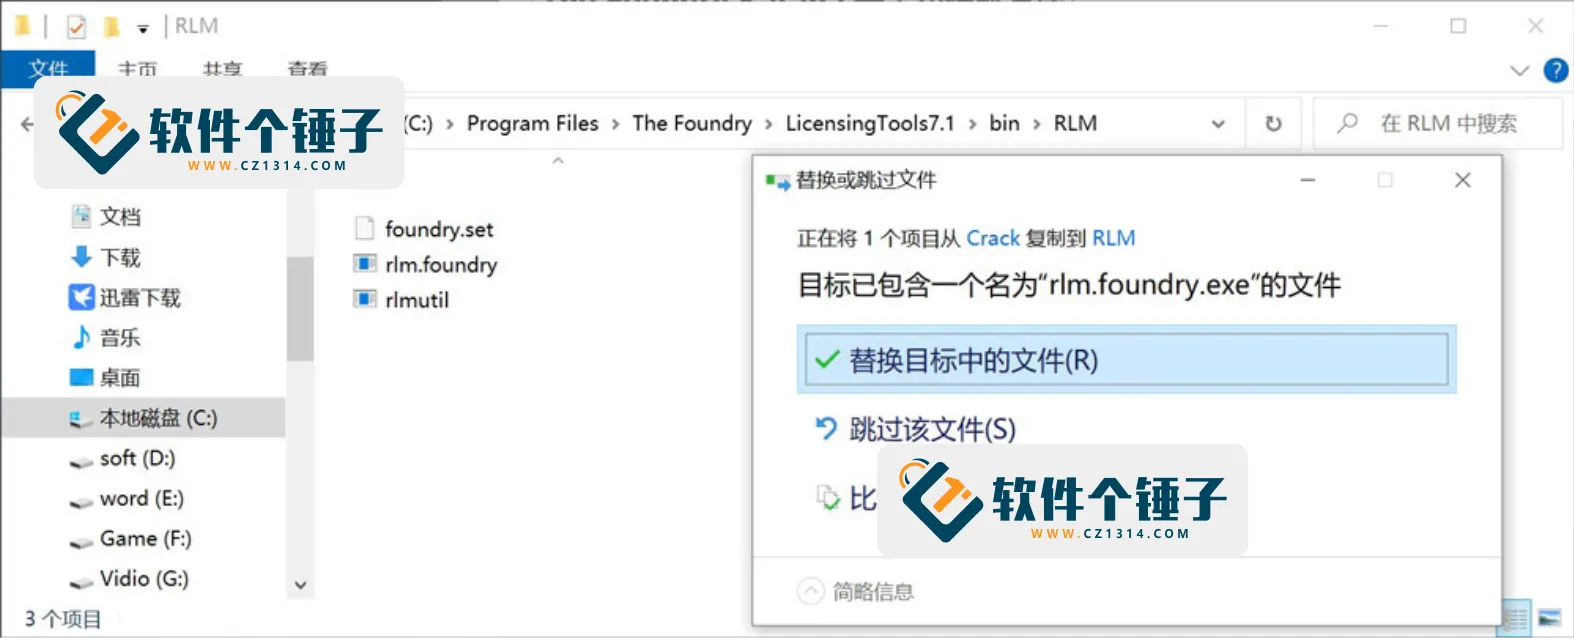
Task: Click the navigation pane scroll-down arrow
Action: click(x=300, y=585)
